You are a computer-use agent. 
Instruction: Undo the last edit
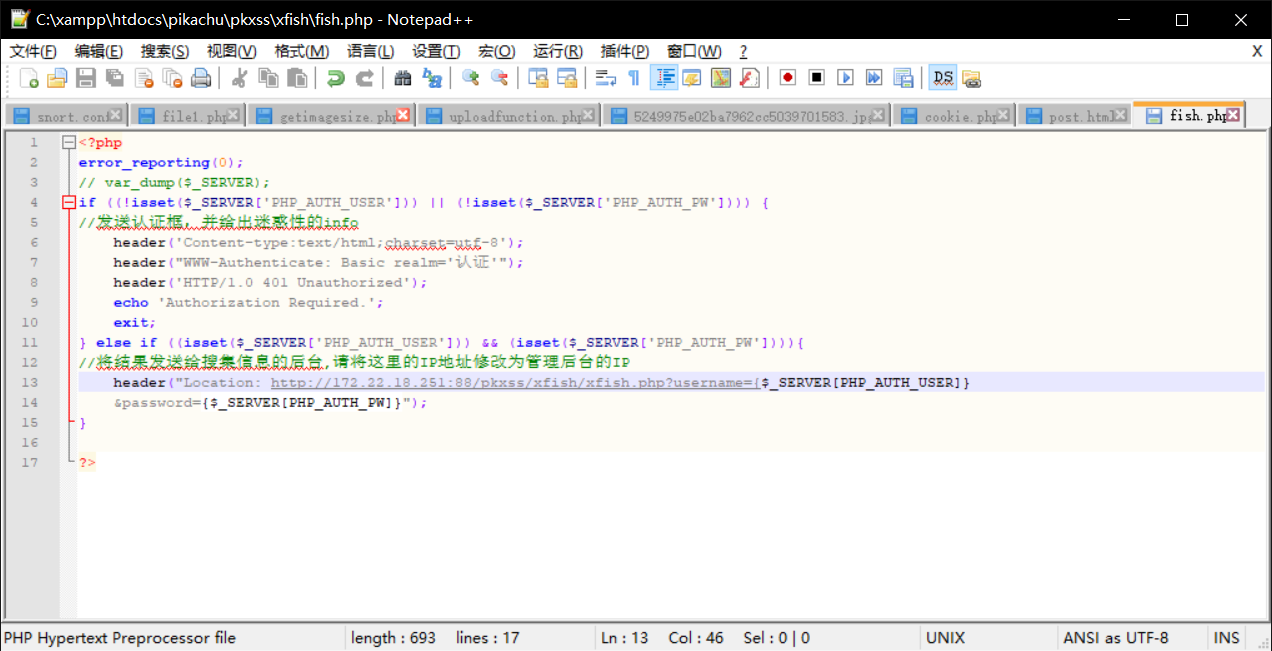pos(336,78)
